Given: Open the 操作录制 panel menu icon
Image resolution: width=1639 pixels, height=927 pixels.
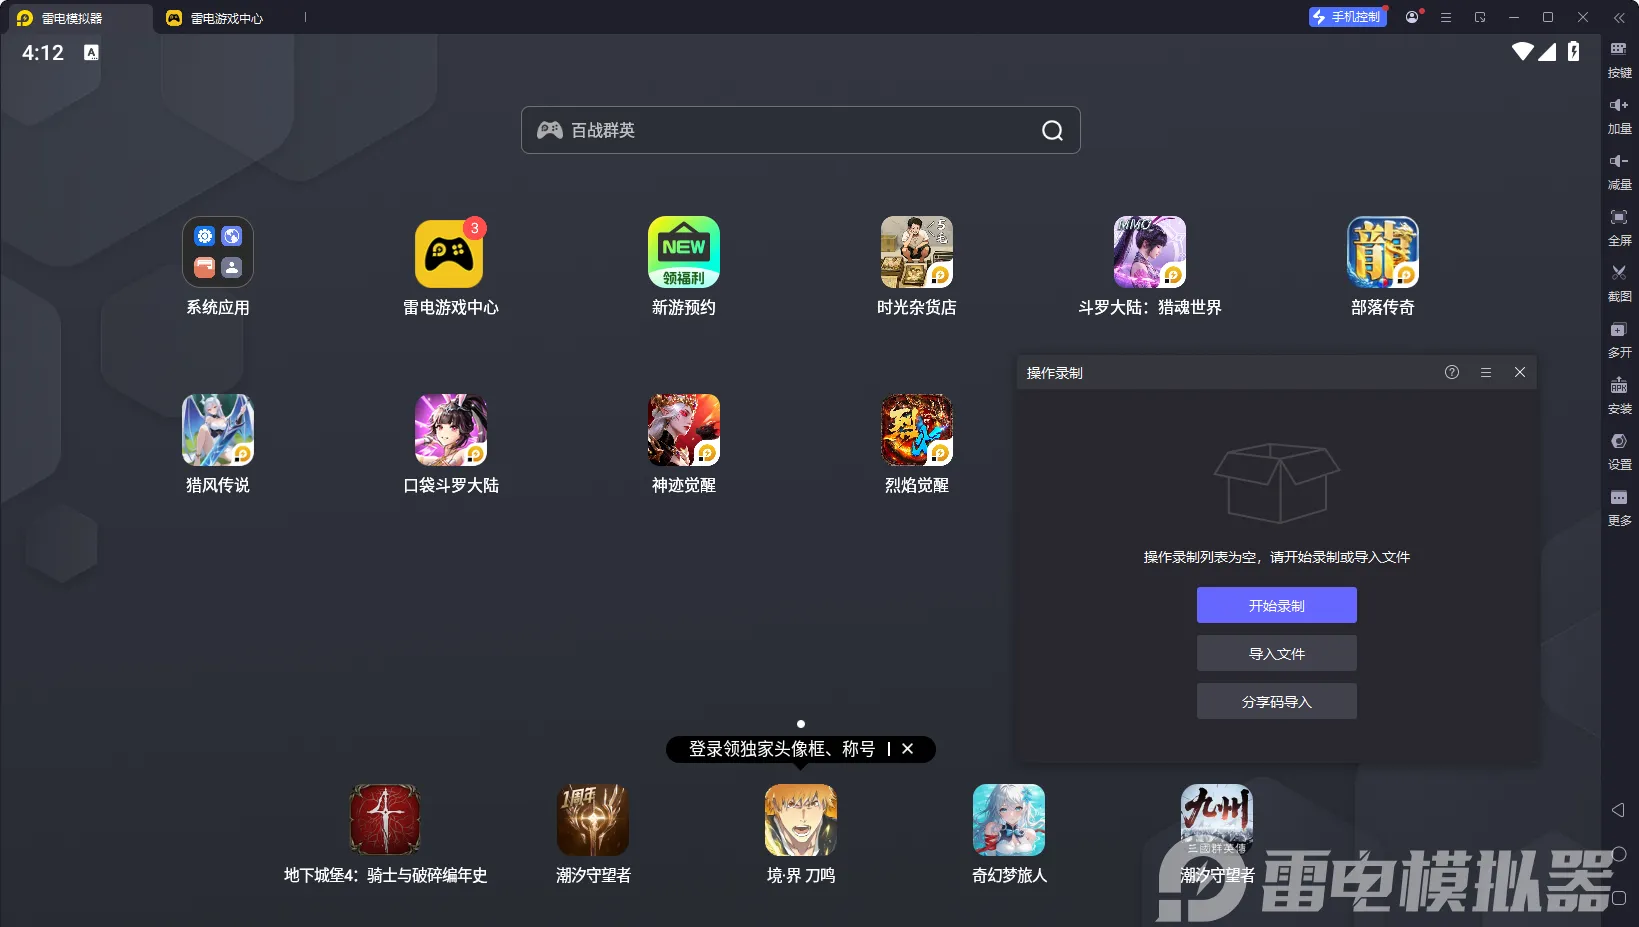Looking at the screenshot, I should click(1486, 372).
